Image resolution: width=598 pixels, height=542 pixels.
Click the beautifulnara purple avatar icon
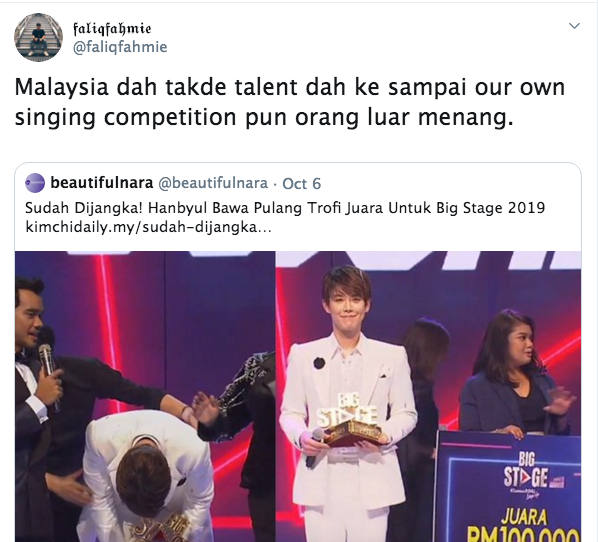click(x=35, y=183)
